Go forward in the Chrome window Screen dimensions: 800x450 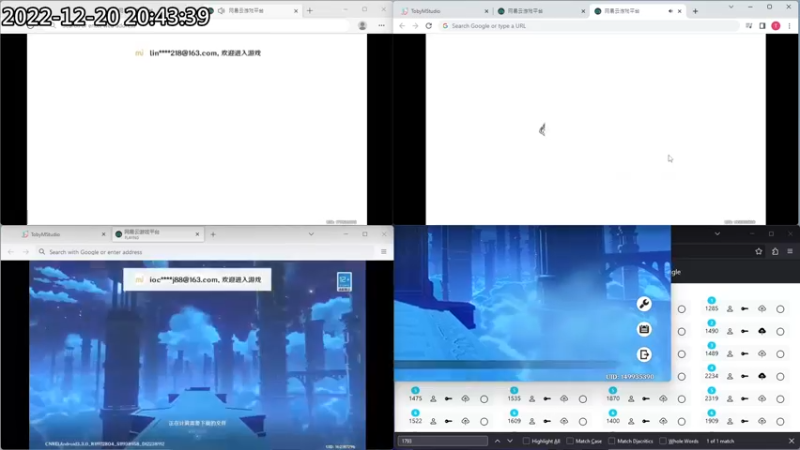tap(415, 26)
